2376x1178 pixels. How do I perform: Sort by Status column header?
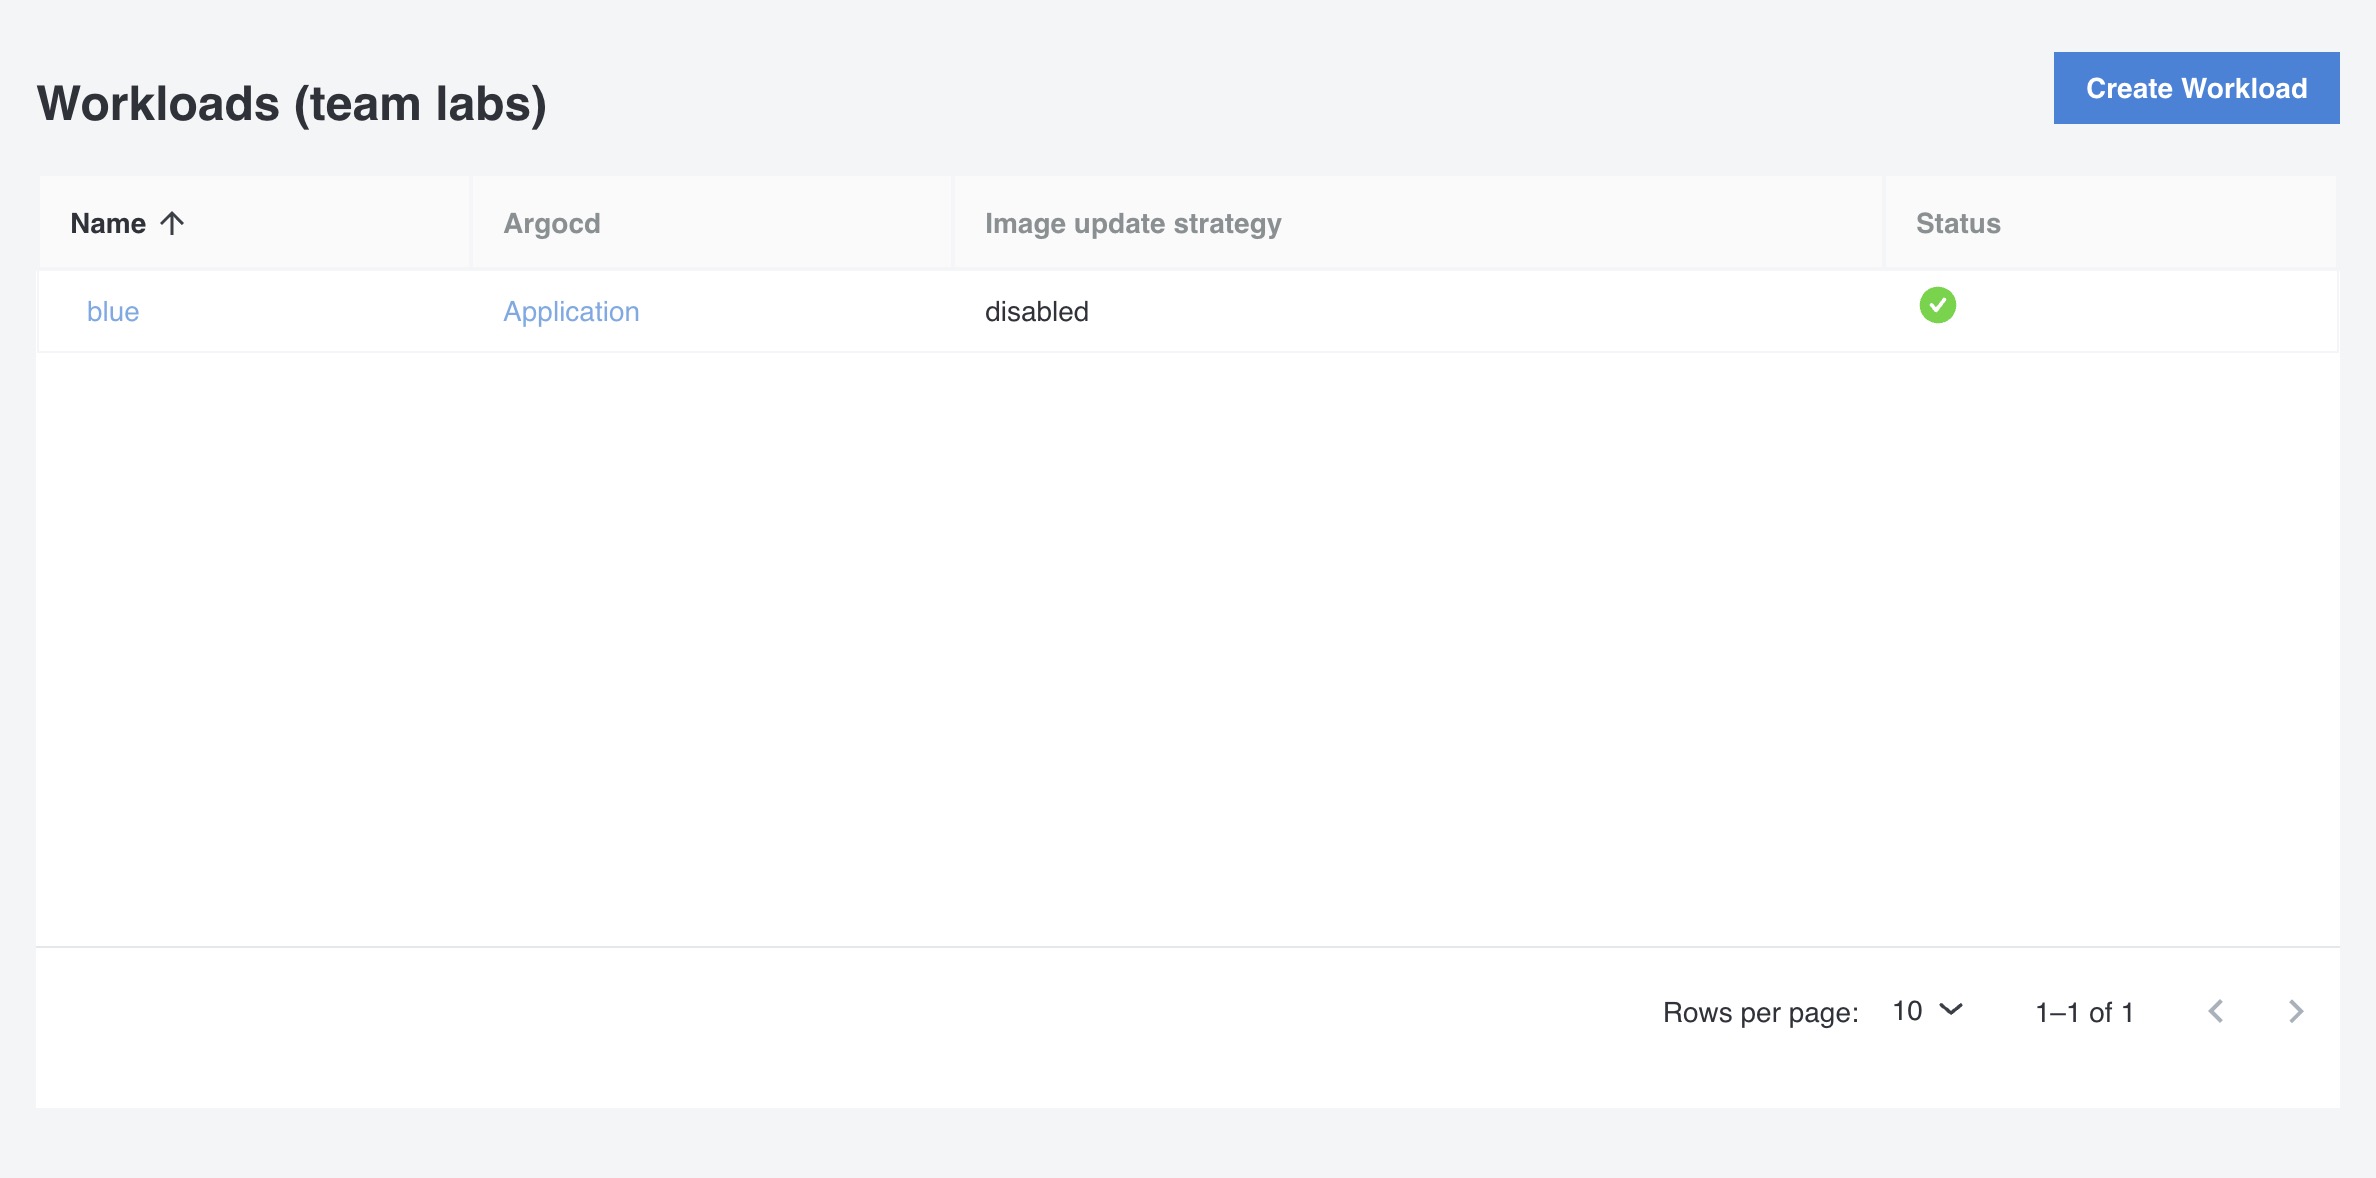coord(1958,223)
